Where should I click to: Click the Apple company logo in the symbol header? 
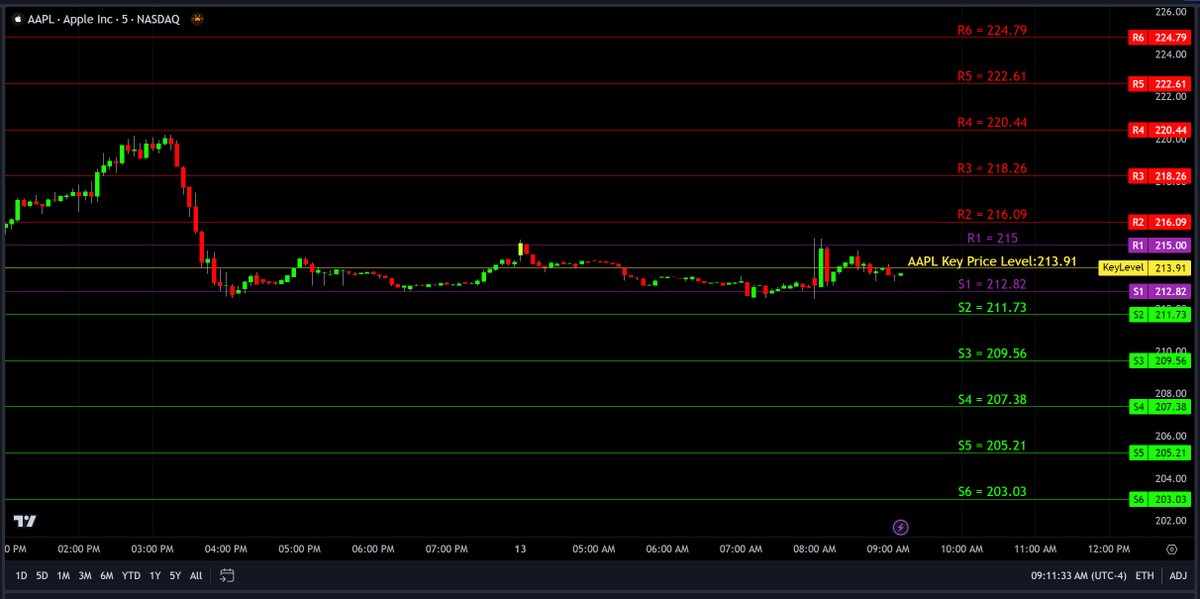(16, 18)
